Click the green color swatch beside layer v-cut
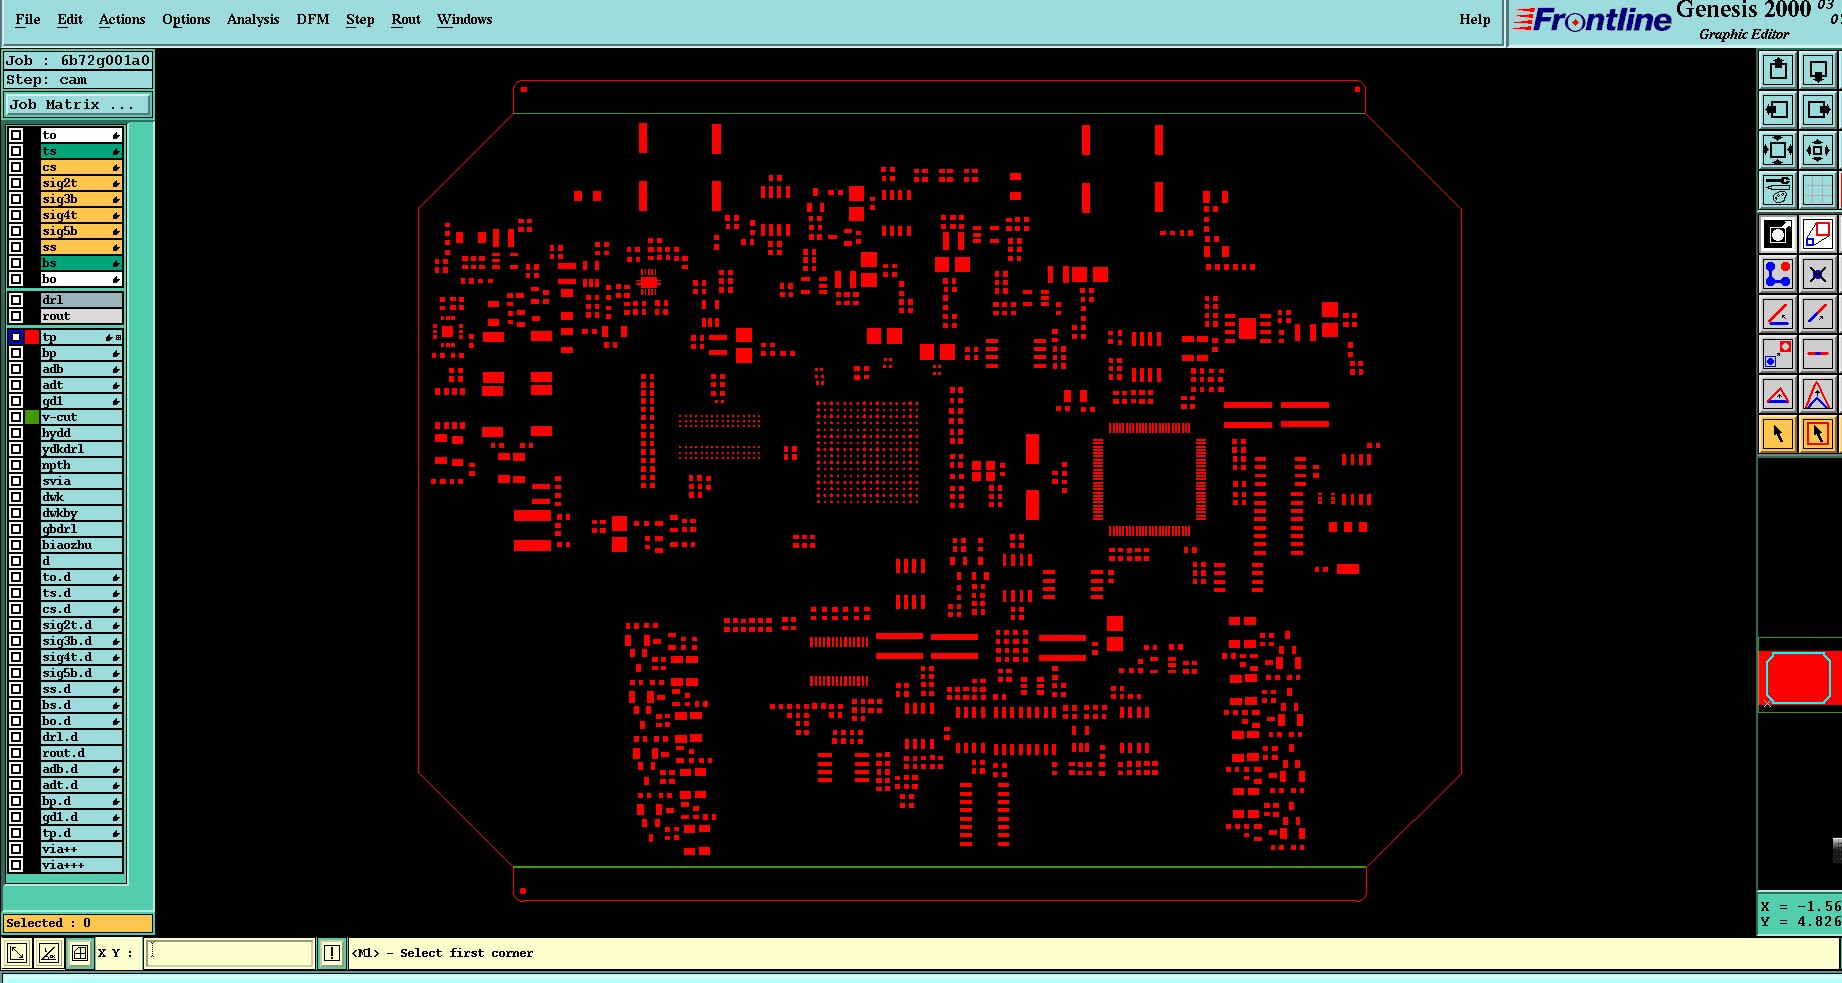 pyautogui.click(x=32, y=417)
